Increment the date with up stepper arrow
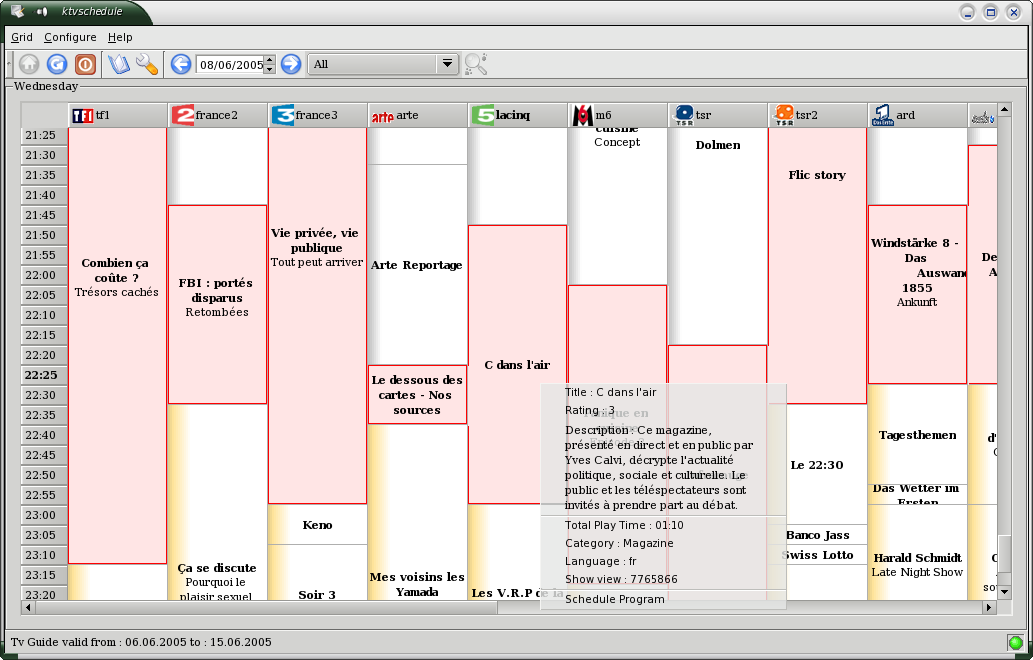This screenshot has height=660, width=1033. click(269, 59)
